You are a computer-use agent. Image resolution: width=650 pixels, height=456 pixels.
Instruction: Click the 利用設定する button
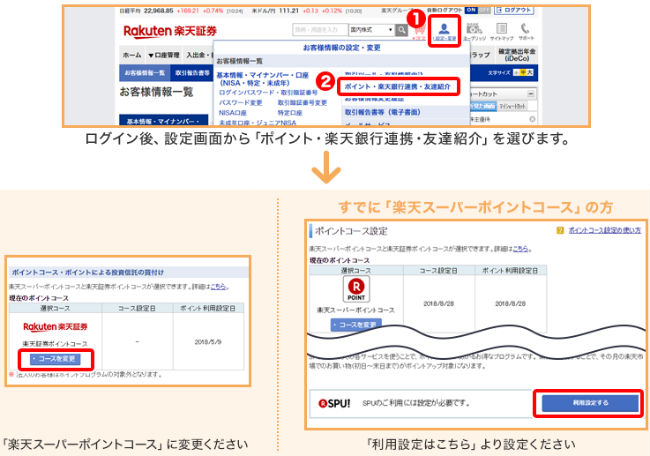(x=590, y=403)
